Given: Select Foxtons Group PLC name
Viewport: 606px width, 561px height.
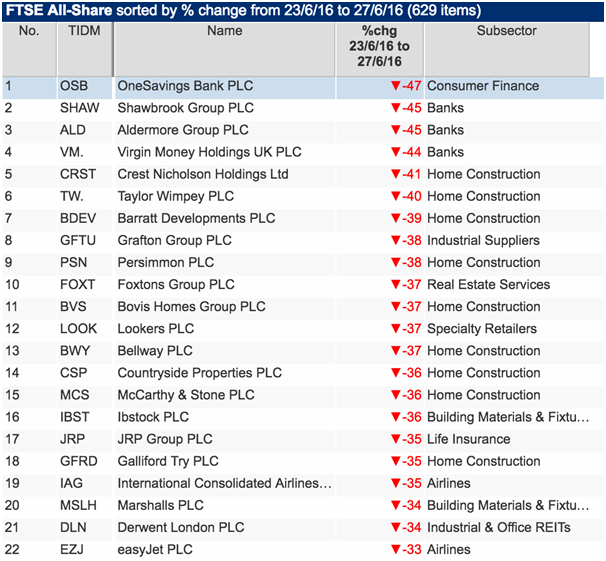Looking at the screenshot, I should pos(176,284).
